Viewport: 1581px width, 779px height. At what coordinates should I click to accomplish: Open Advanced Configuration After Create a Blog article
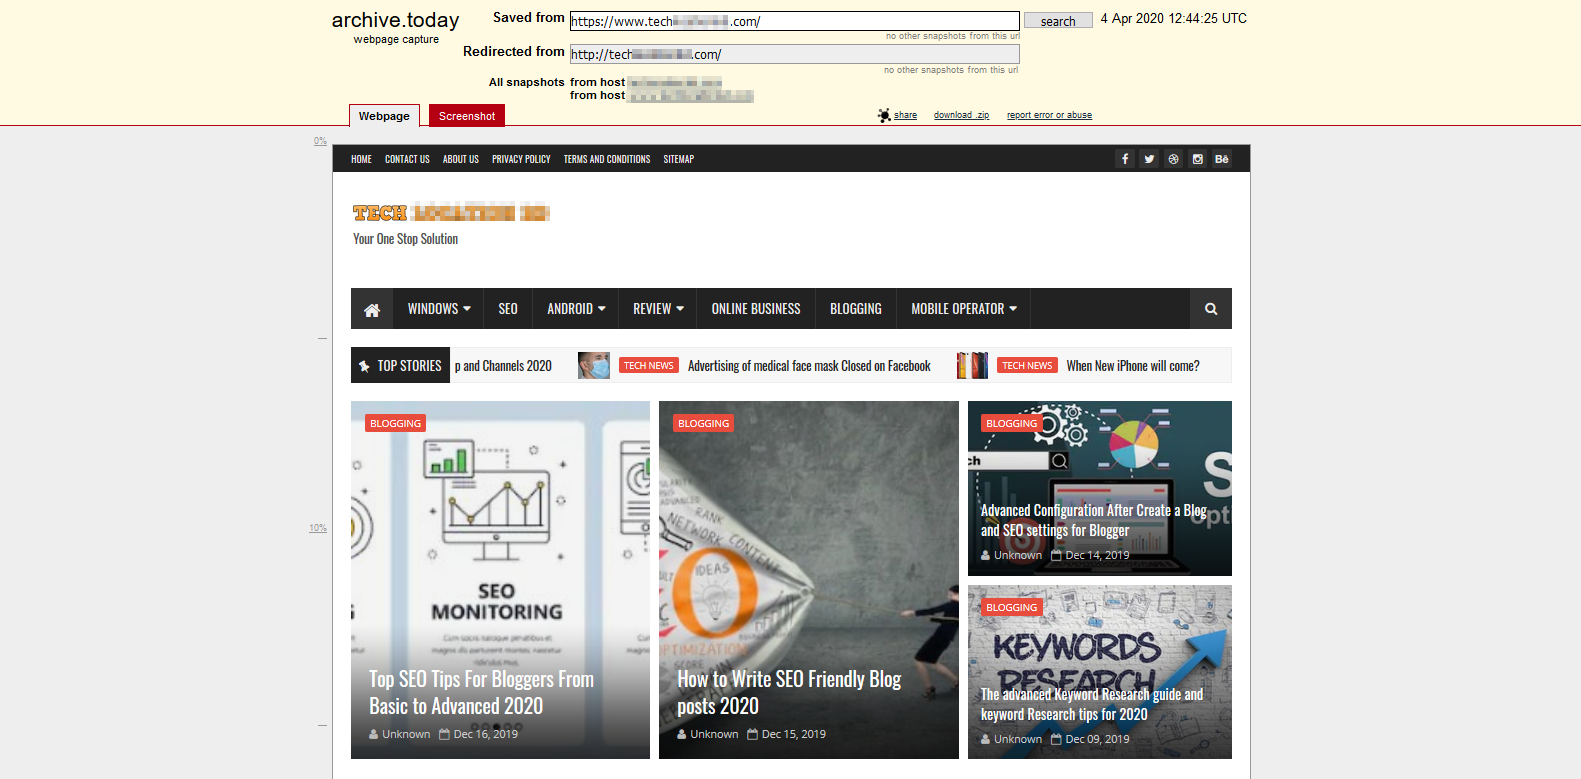click(1093, 520)
